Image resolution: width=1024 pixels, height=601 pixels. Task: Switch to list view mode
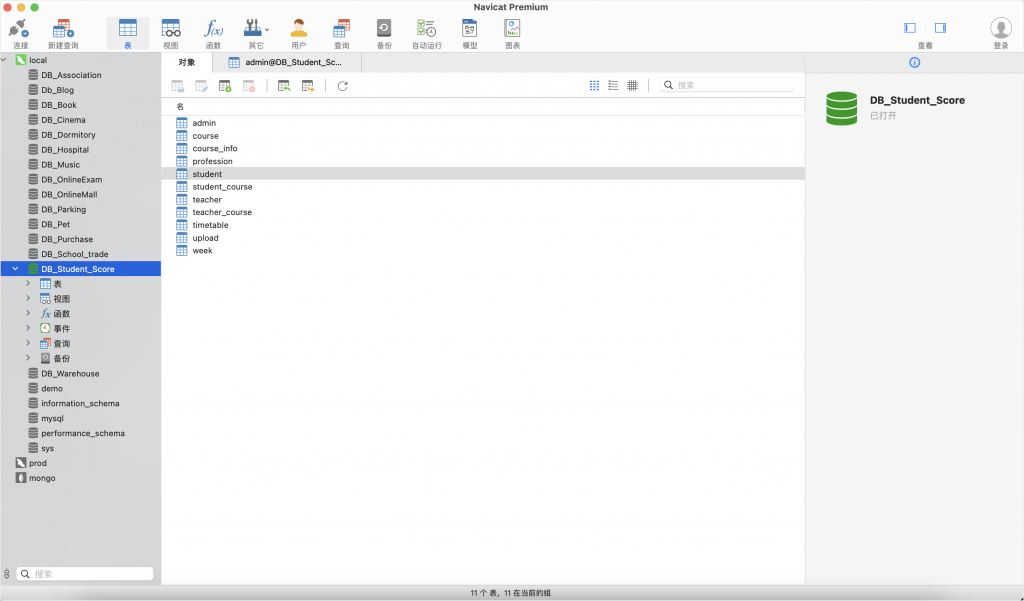coord(613,86)
